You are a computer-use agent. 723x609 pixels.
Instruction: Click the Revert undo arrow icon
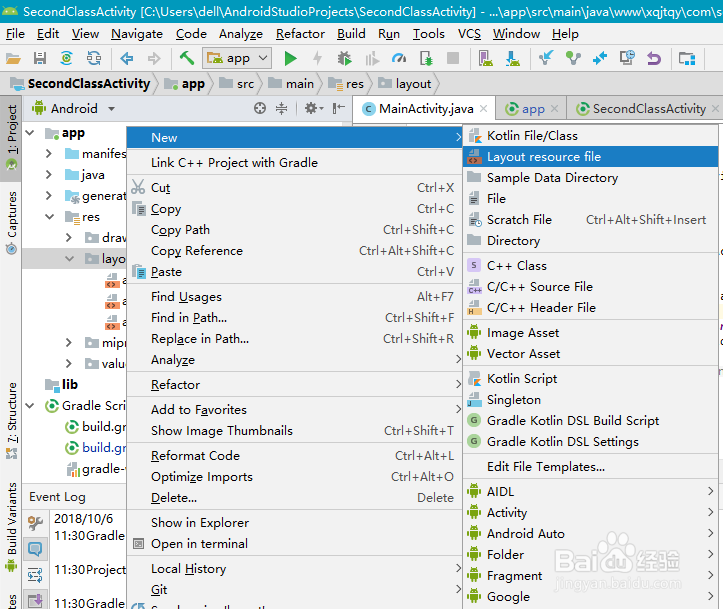(x=654, y=59)
